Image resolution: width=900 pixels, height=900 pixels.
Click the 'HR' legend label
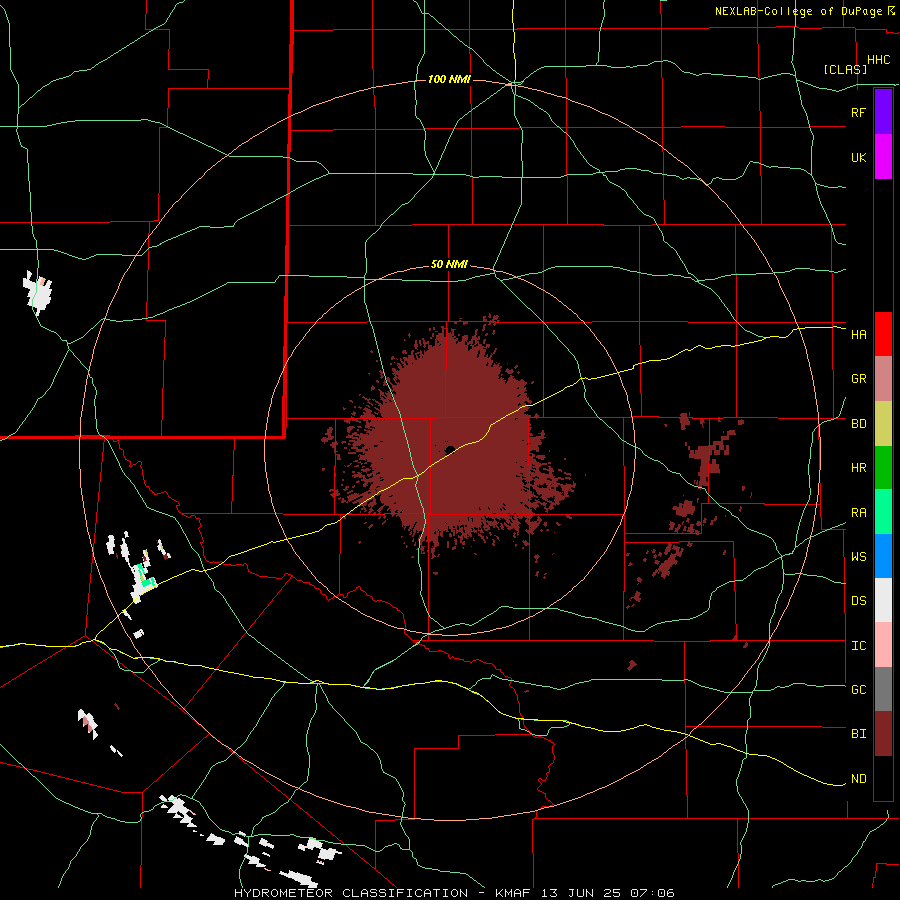858,468
